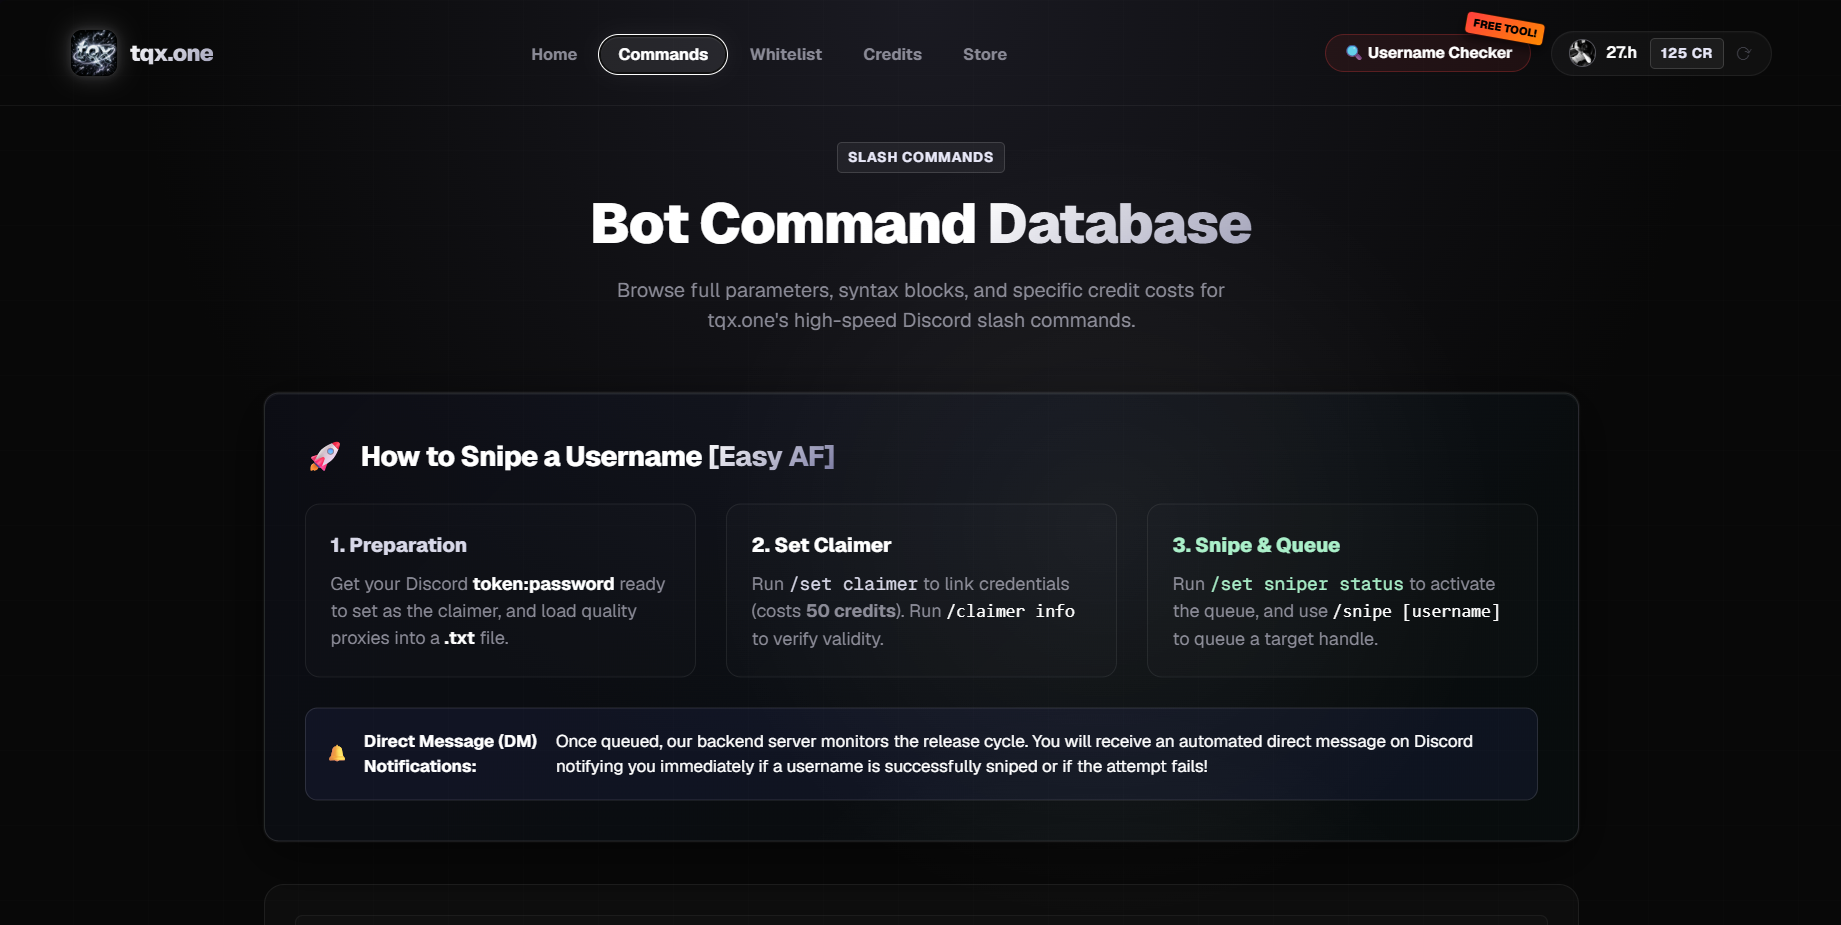Select the 3. Snipe & Queue card title
The height and width of the screenshot is (925, 1841).
pos(1256,545)
